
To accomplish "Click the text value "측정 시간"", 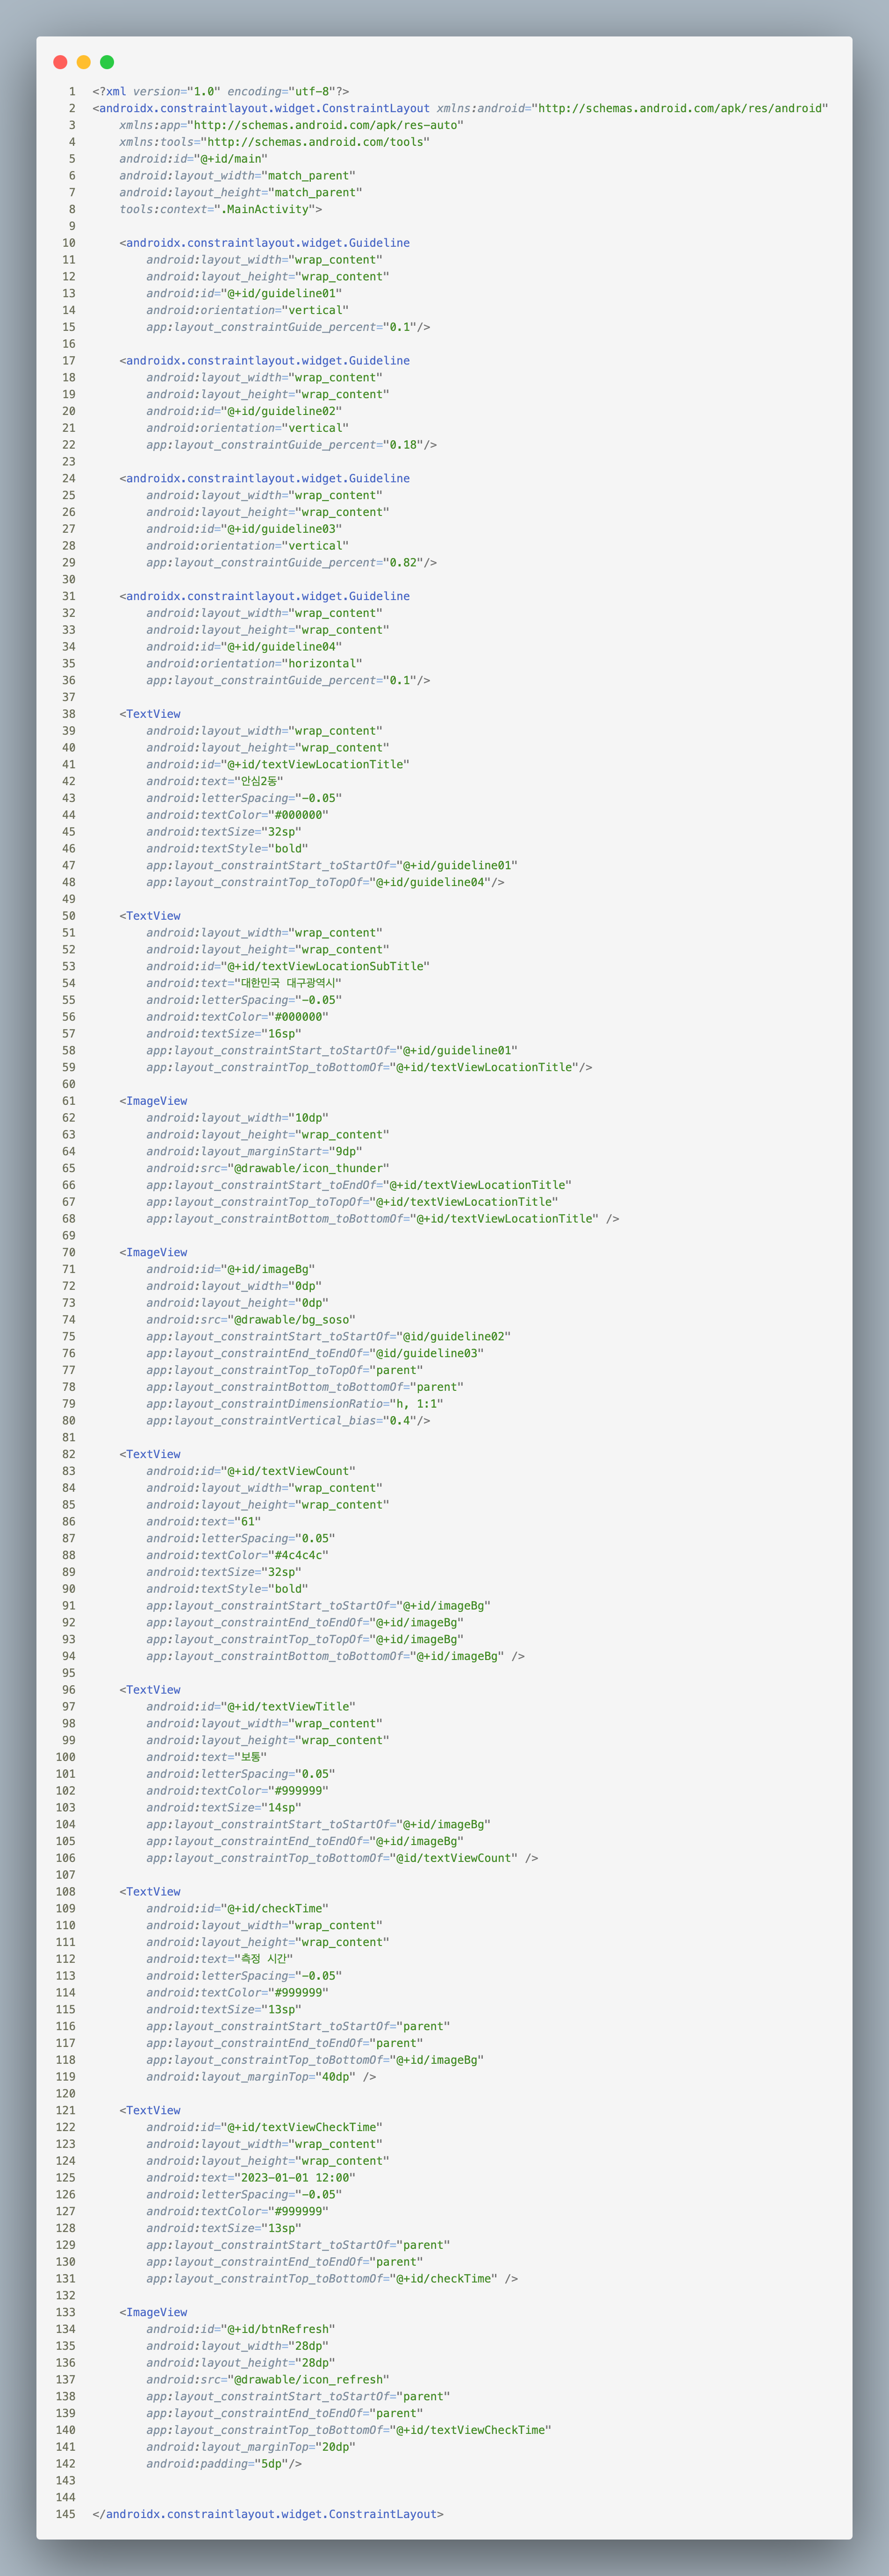I will point(264,1959).
